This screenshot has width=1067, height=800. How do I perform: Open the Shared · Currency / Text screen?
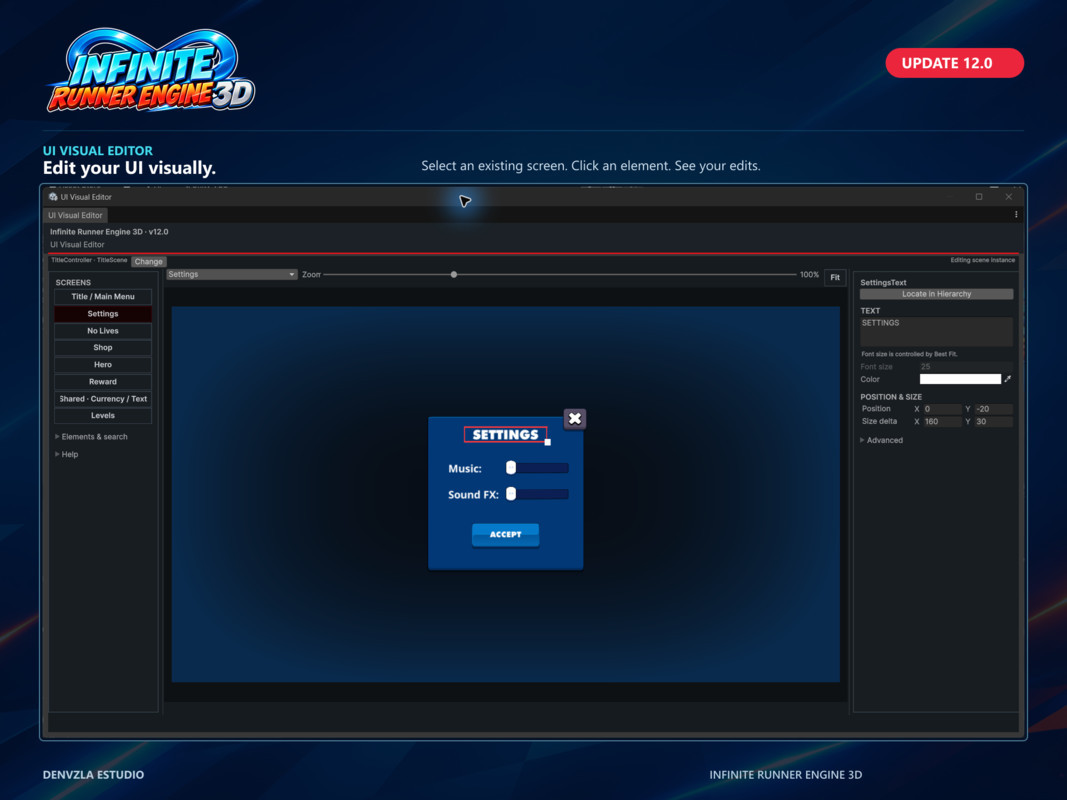103,399
